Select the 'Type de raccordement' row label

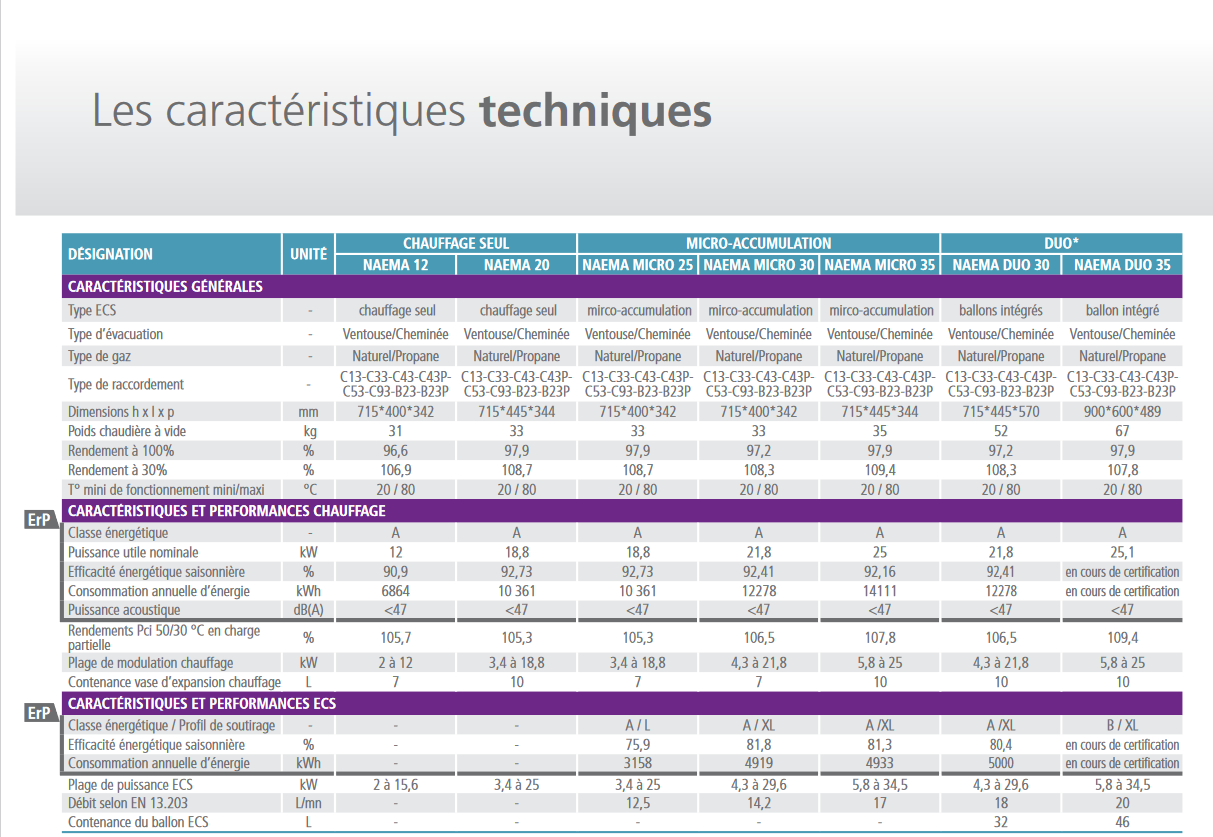pyautogui.click(x=126, y=384)
